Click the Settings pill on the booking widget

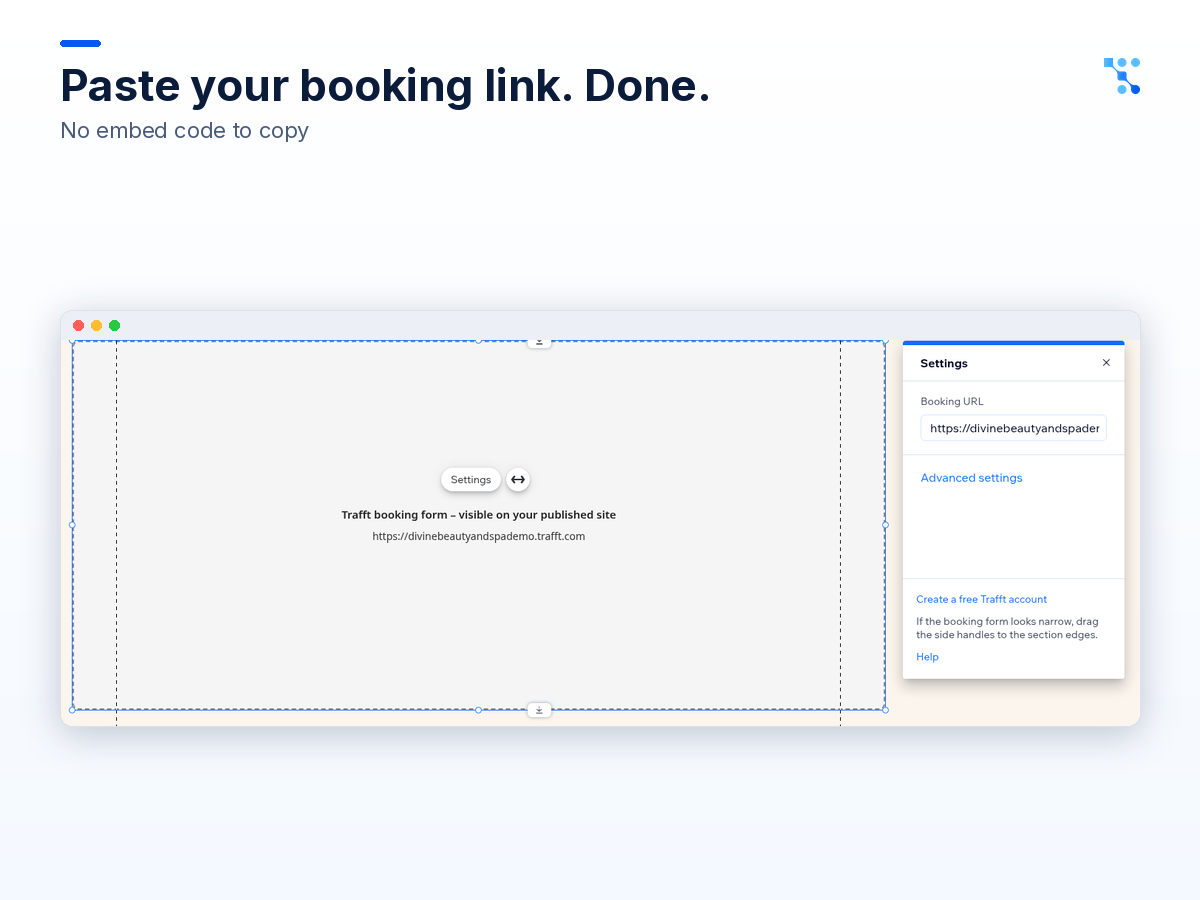pyautogui.click(x=471, y=480)
